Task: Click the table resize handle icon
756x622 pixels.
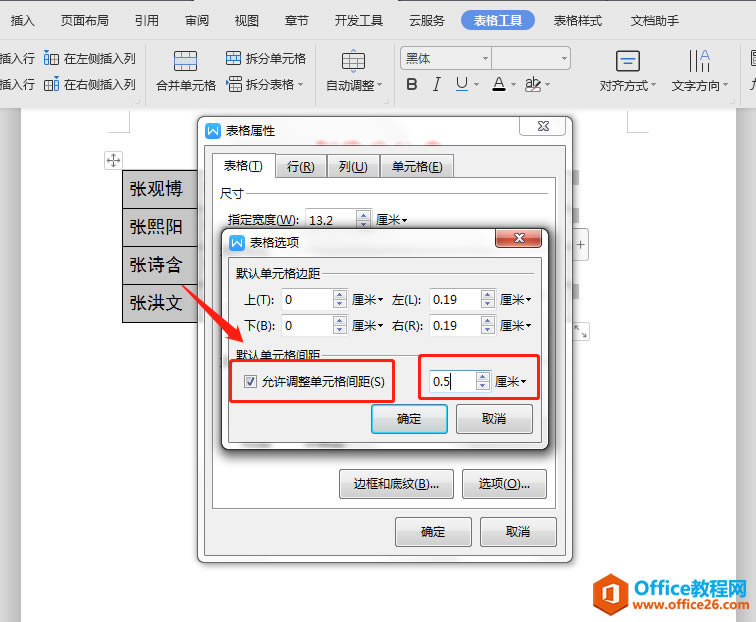Action: pyautogui.click(x=580, y=331)
